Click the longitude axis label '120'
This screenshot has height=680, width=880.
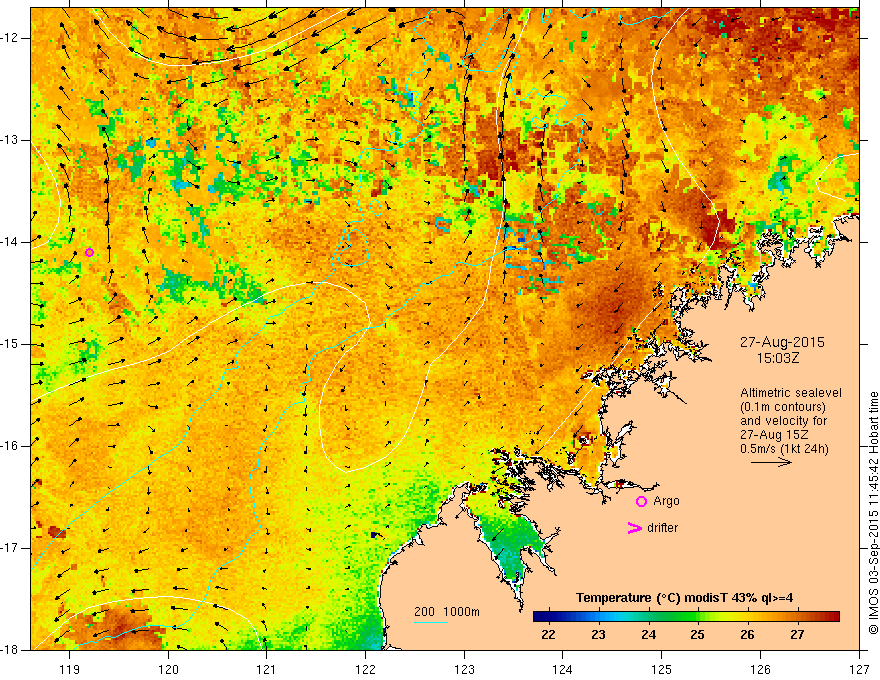pos(168,669)
